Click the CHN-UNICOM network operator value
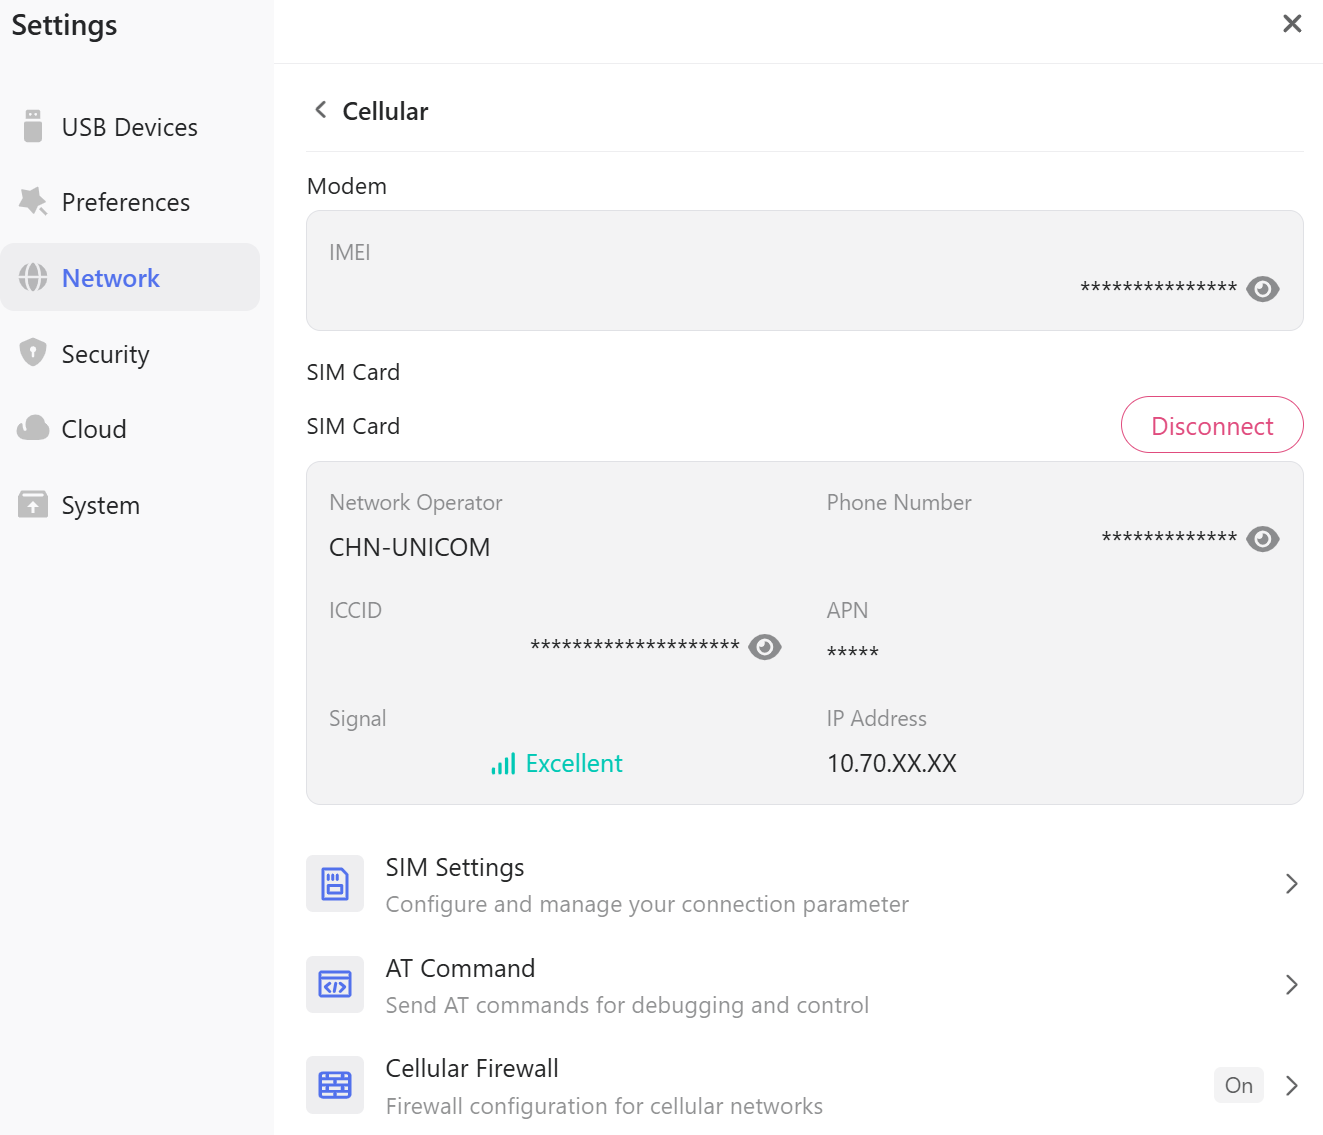1323x1135 pixels. [410, 547]
